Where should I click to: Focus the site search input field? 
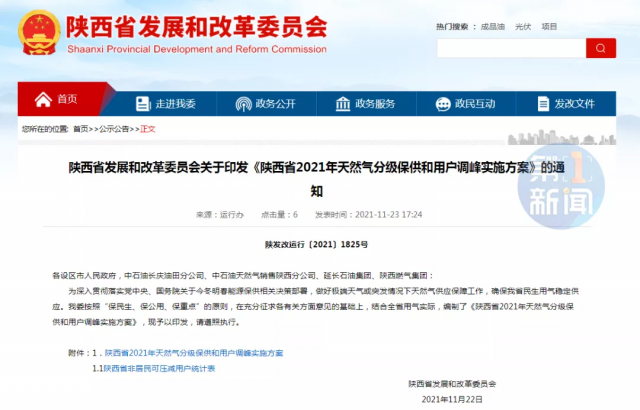coord(510,47)
